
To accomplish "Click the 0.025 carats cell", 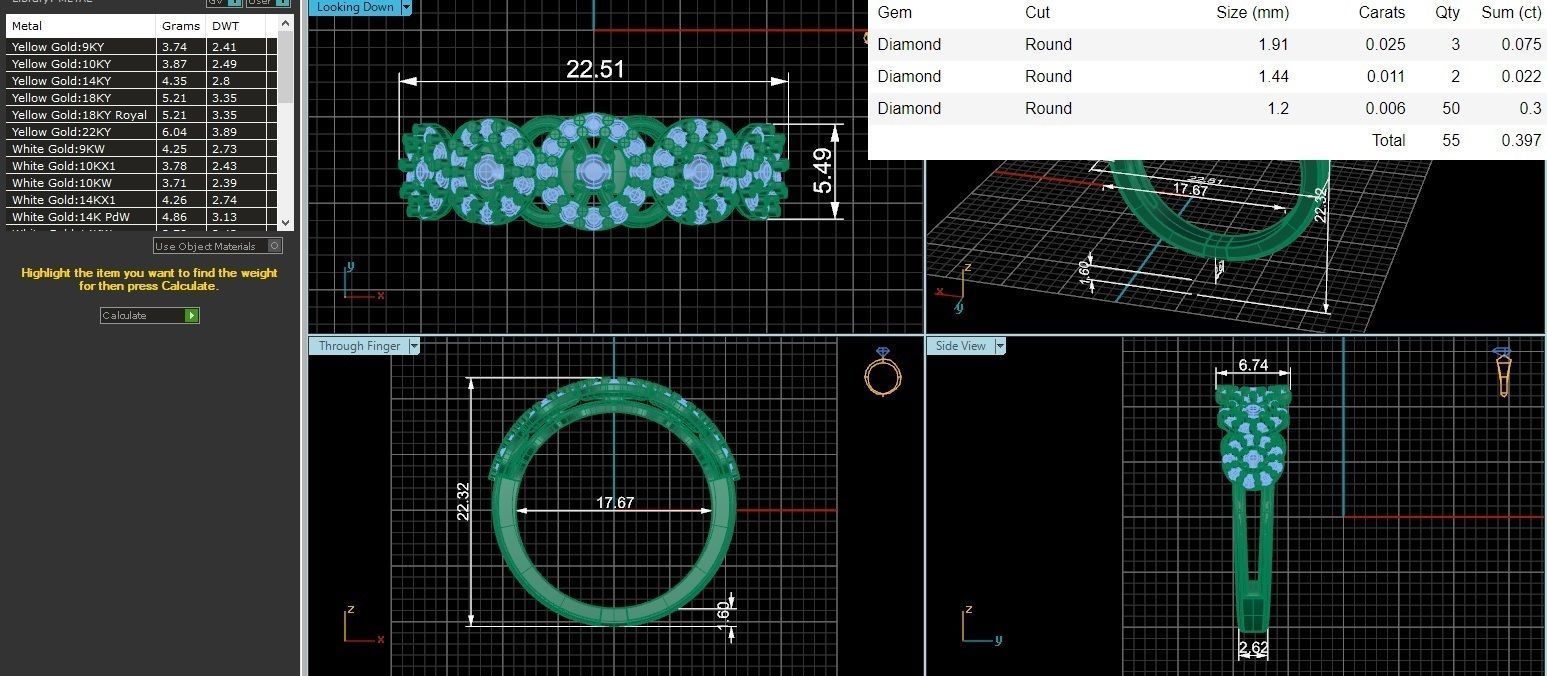I will point(1385,44).
